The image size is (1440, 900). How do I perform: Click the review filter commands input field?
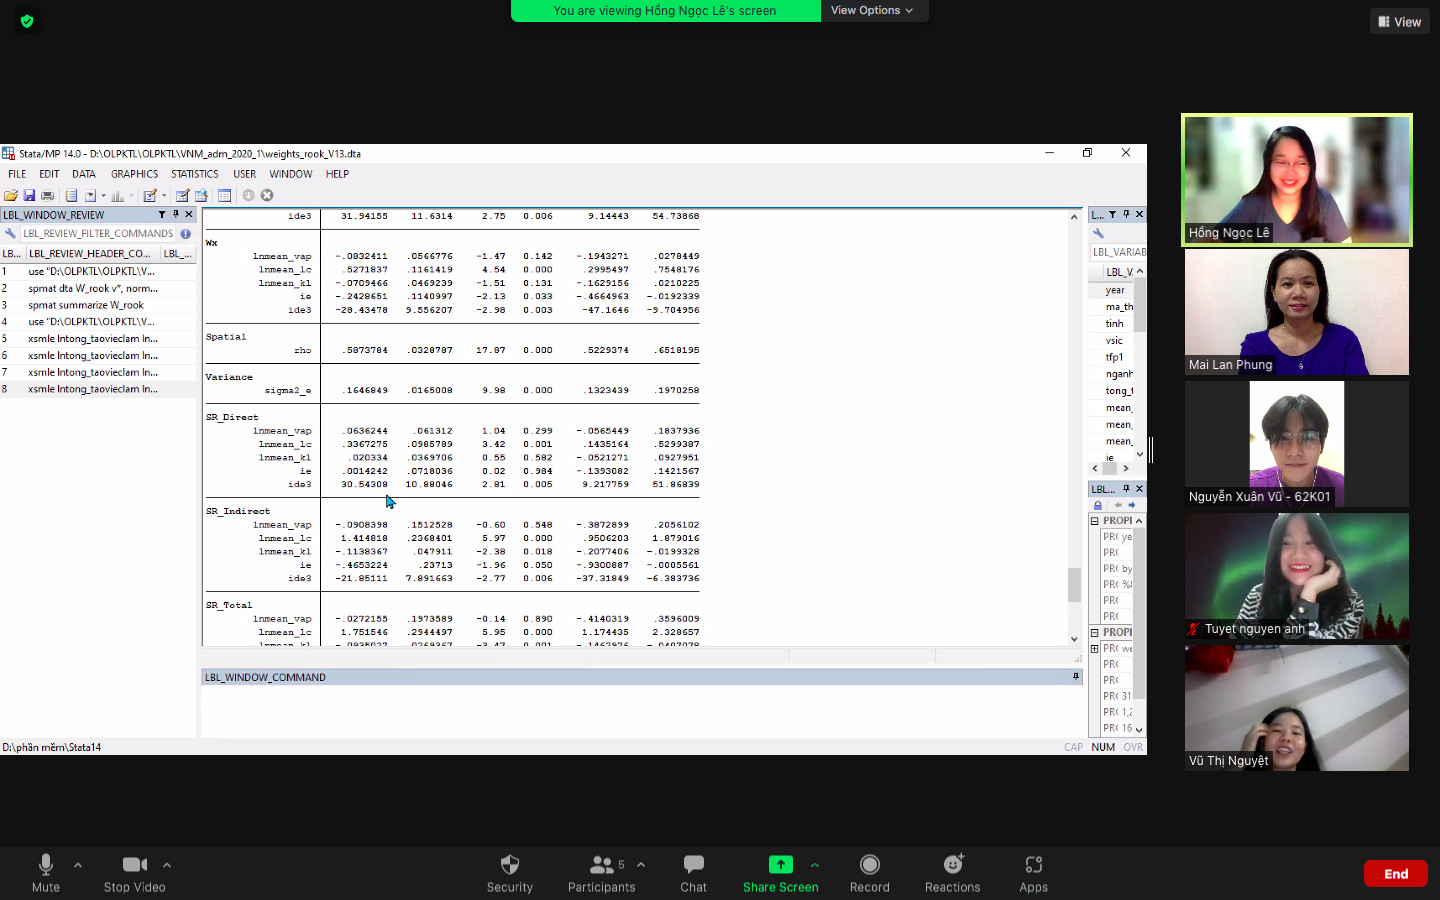coord(98,234)
